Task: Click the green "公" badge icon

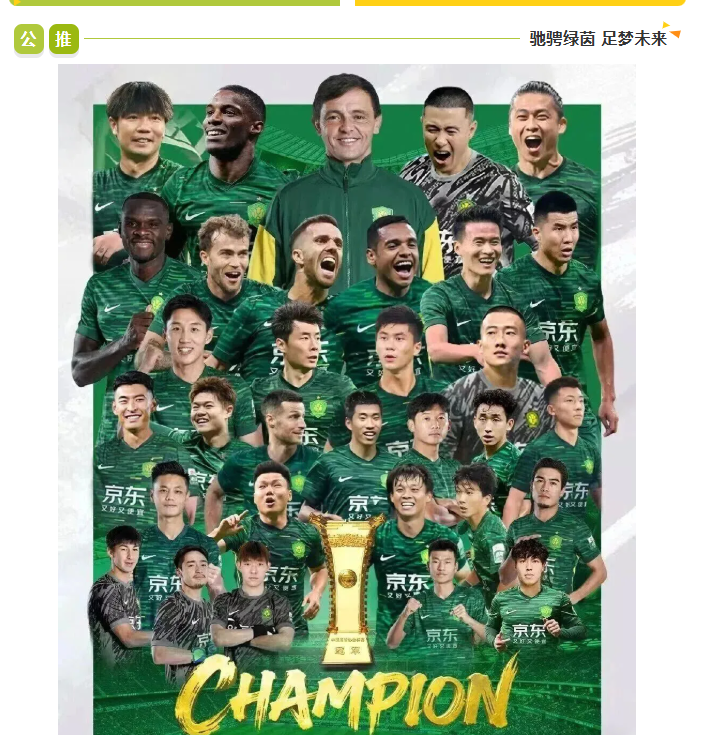Action: tap(29, 39)
